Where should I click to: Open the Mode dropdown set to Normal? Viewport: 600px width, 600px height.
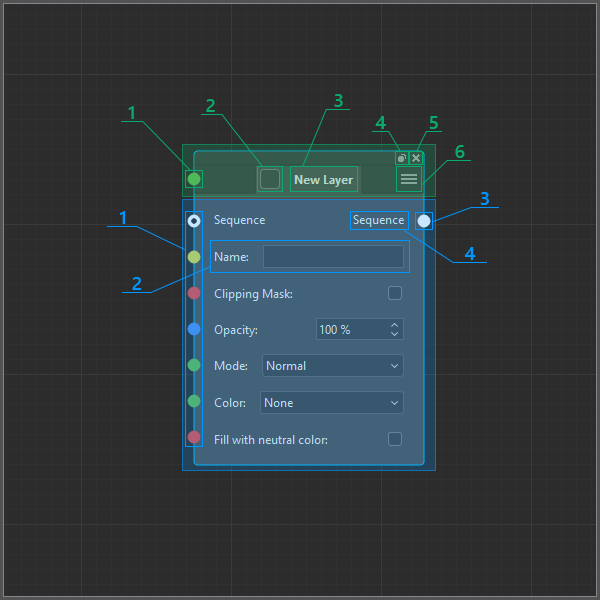[332, 366]
